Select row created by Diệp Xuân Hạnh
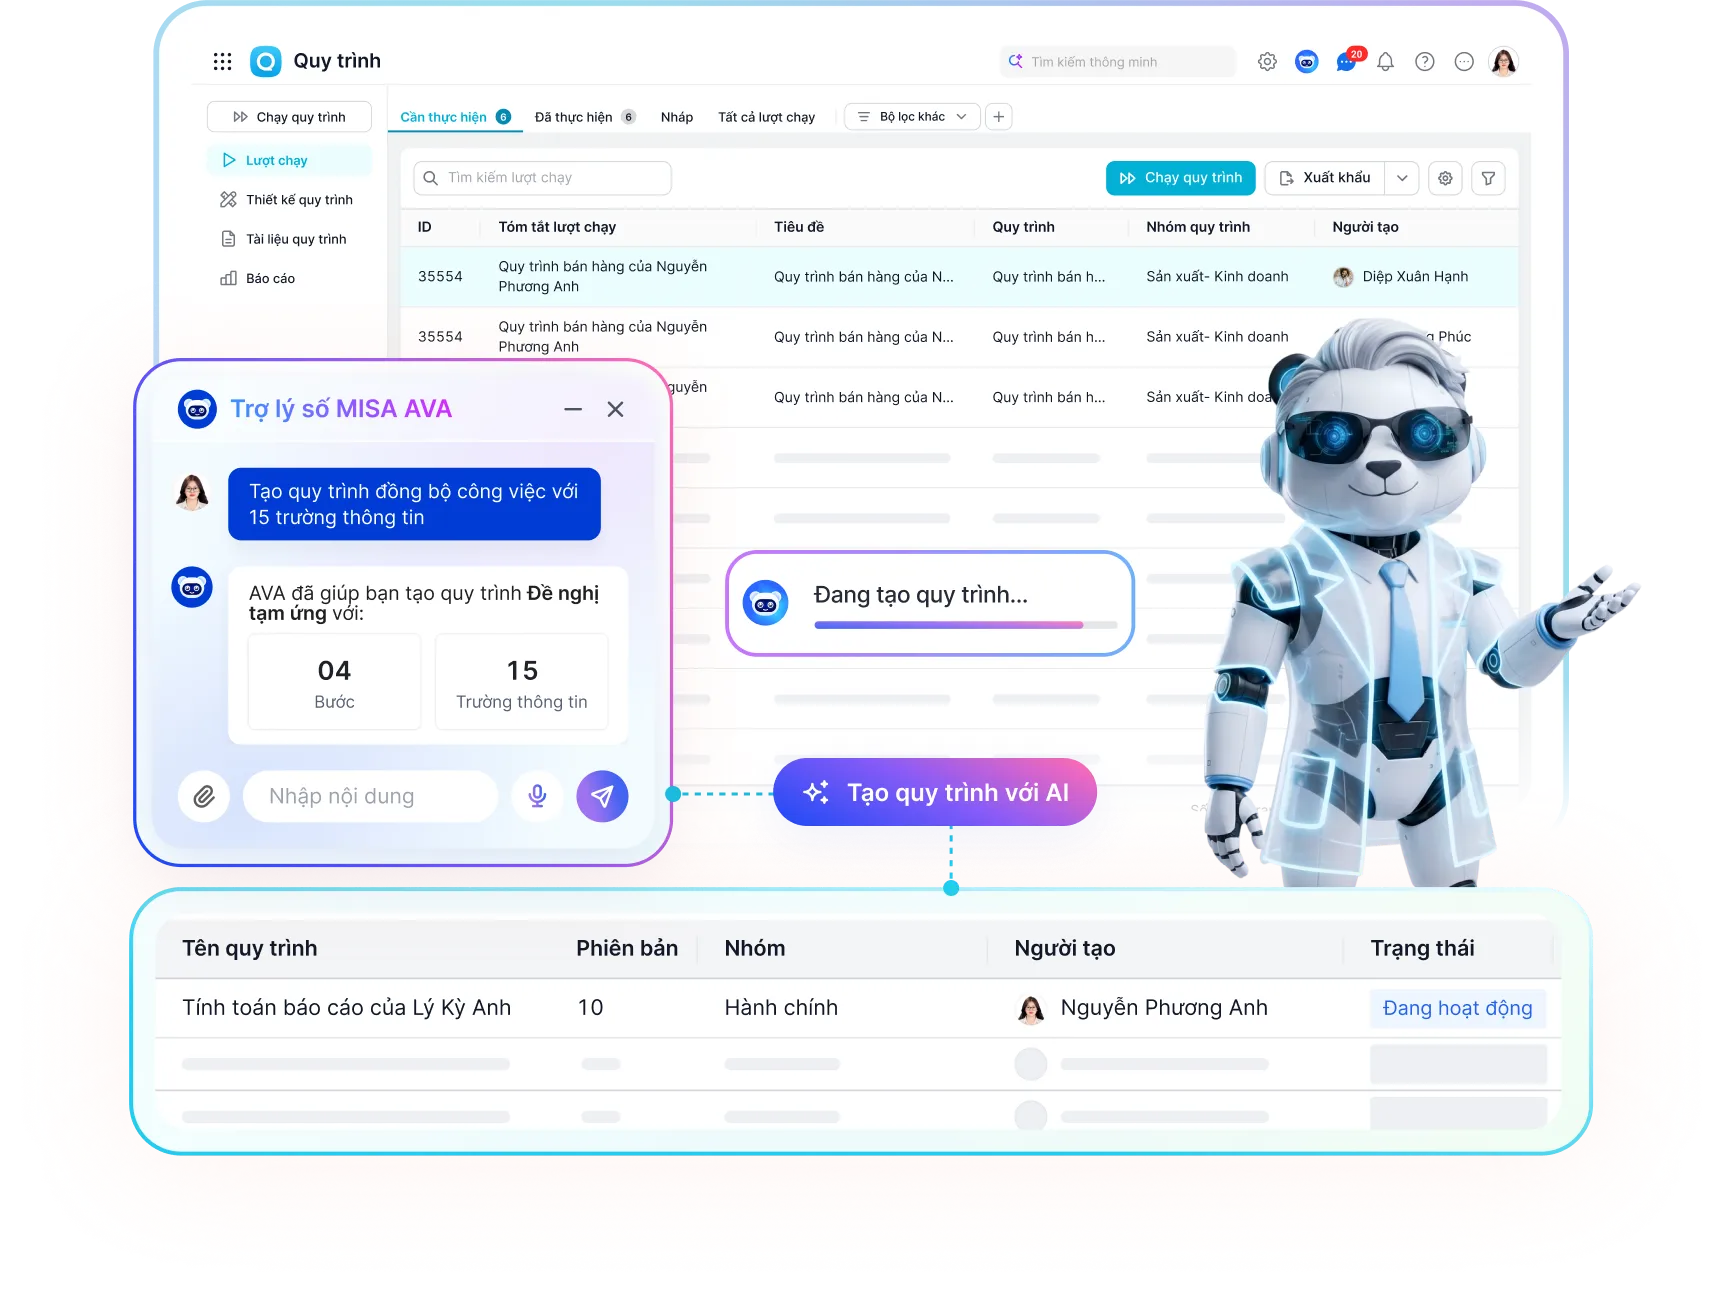The image size is (1723, 1292). [959, 277]
